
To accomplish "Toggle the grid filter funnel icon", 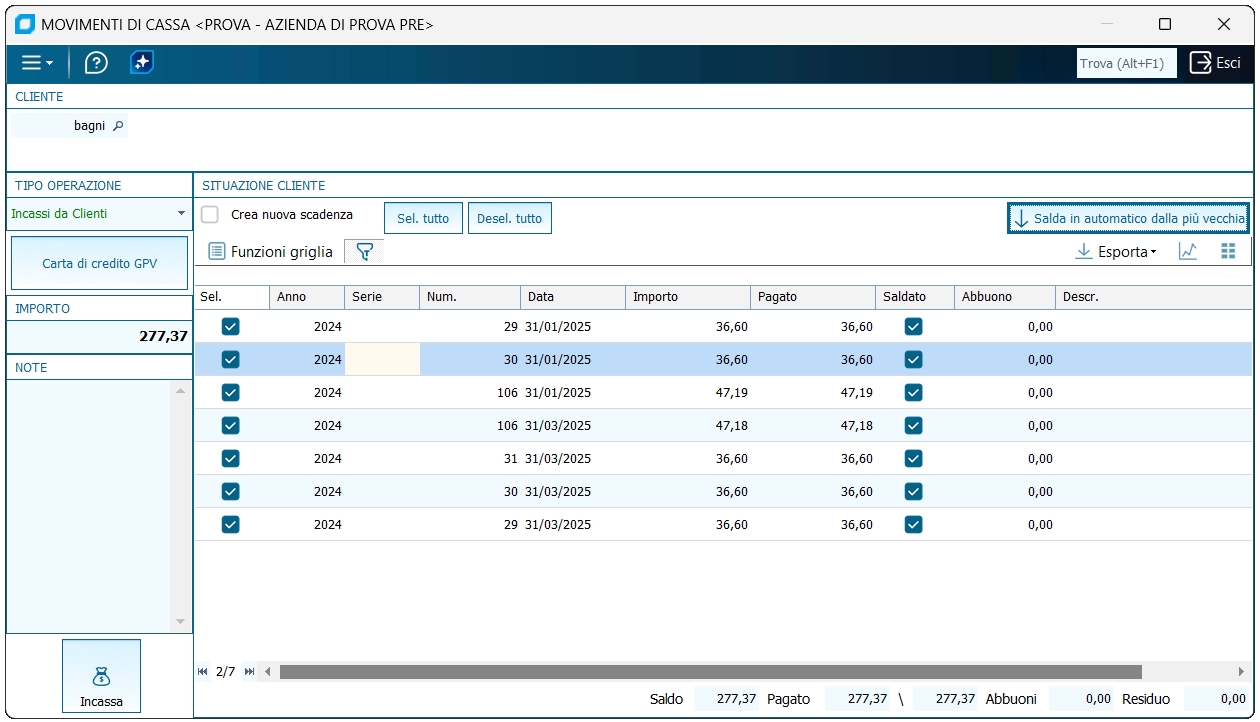I will click(x=364, y=252).
